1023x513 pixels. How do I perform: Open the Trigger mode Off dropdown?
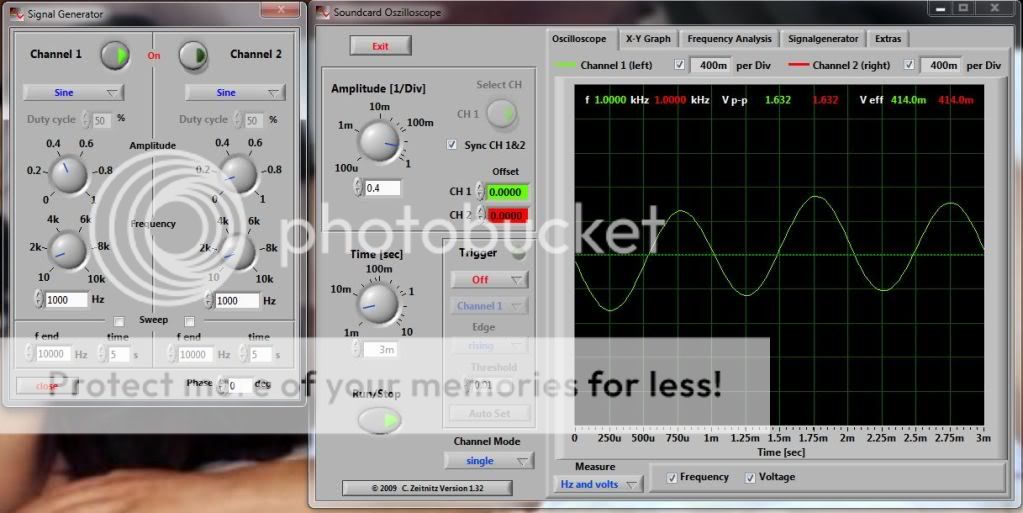tap(489, 280)
